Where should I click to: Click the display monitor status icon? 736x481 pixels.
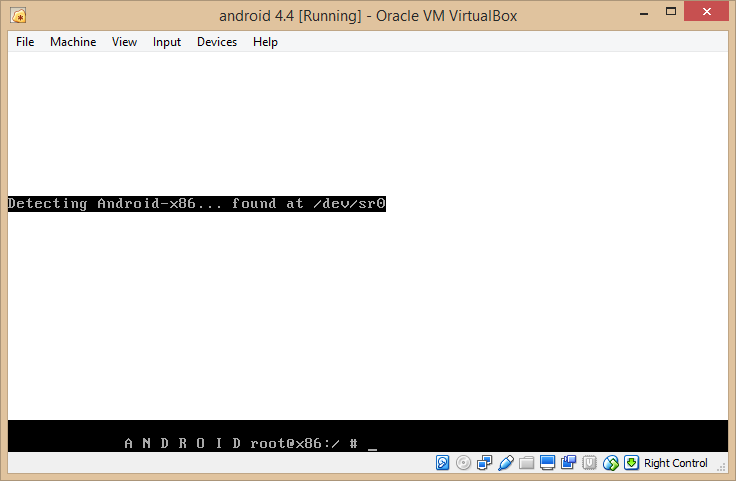(x=547, y=463)
